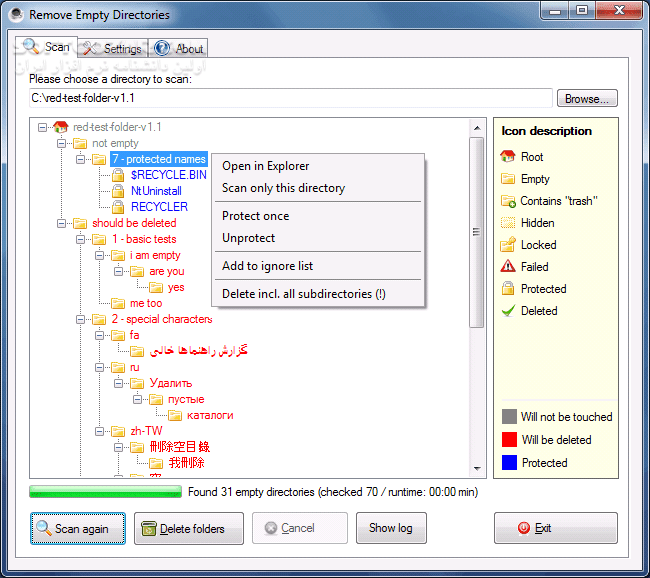Click the Root icon in Icon description legend
Viewport: 650px width, 578px height.
pos(508,156)
